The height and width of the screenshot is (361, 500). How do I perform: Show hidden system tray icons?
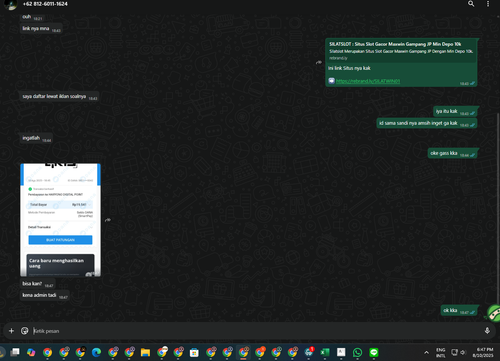click(x=426, y=352)
